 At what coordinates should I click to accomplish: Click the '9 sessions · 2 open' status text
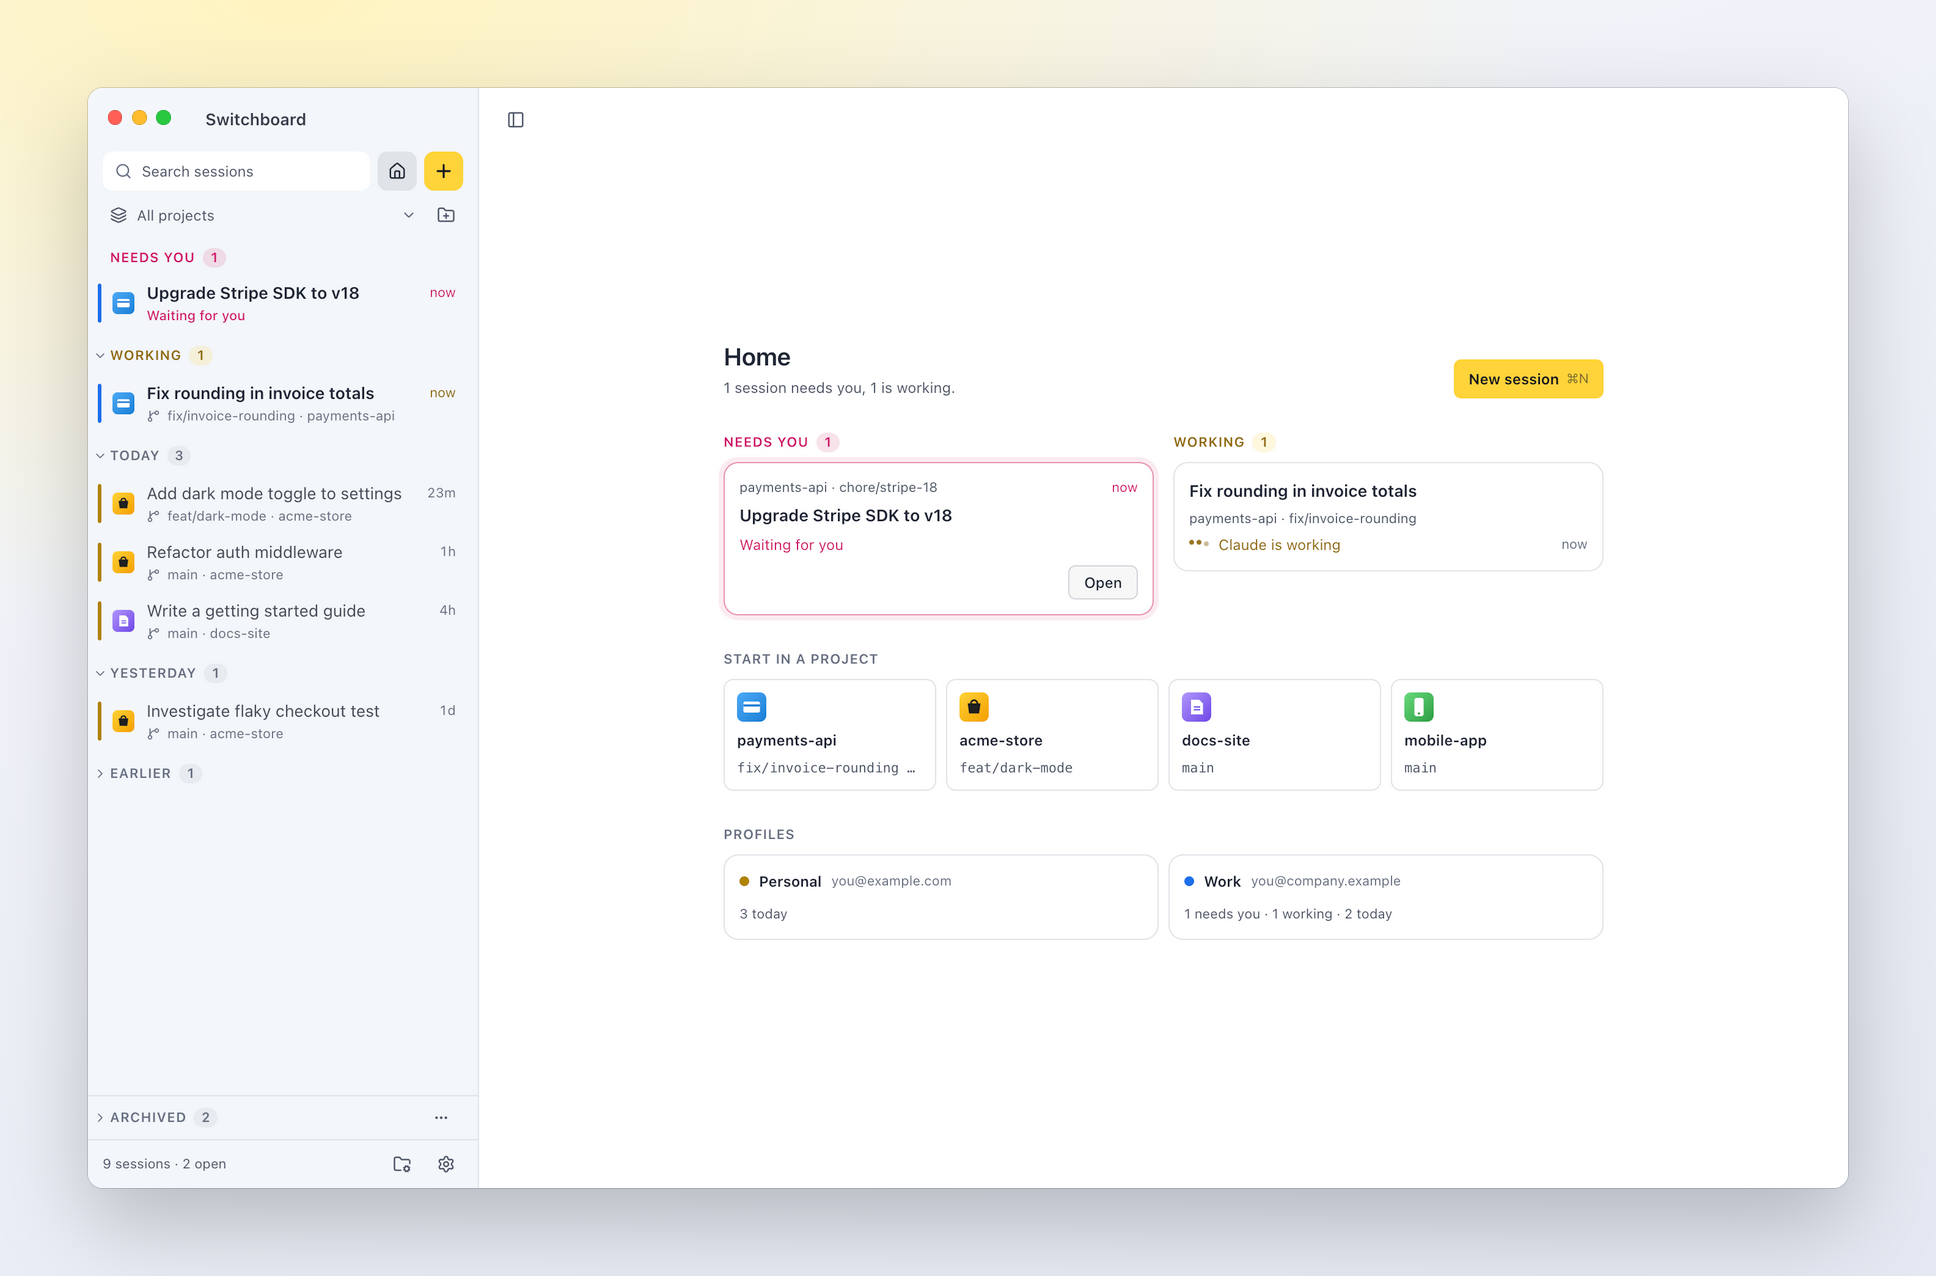point(165,1164)
